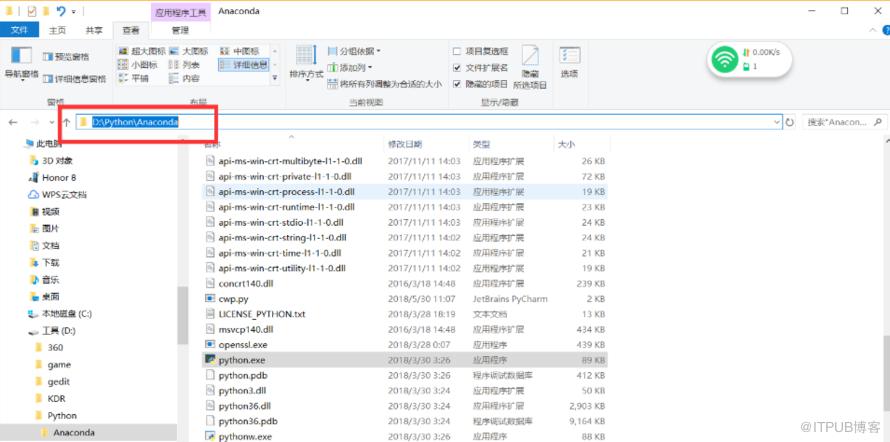Open recent locations dropdown arrow

[x=51, y=122]
